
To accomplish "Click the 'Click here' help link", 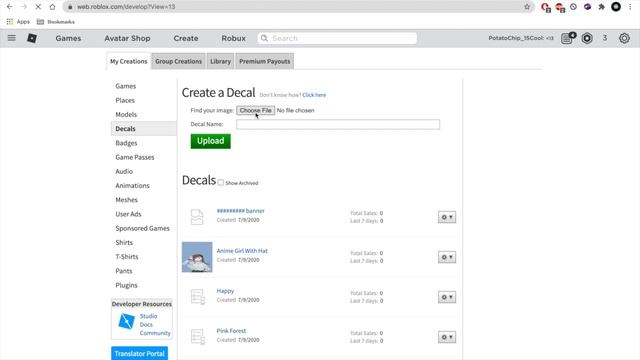I will pos(314,95).
